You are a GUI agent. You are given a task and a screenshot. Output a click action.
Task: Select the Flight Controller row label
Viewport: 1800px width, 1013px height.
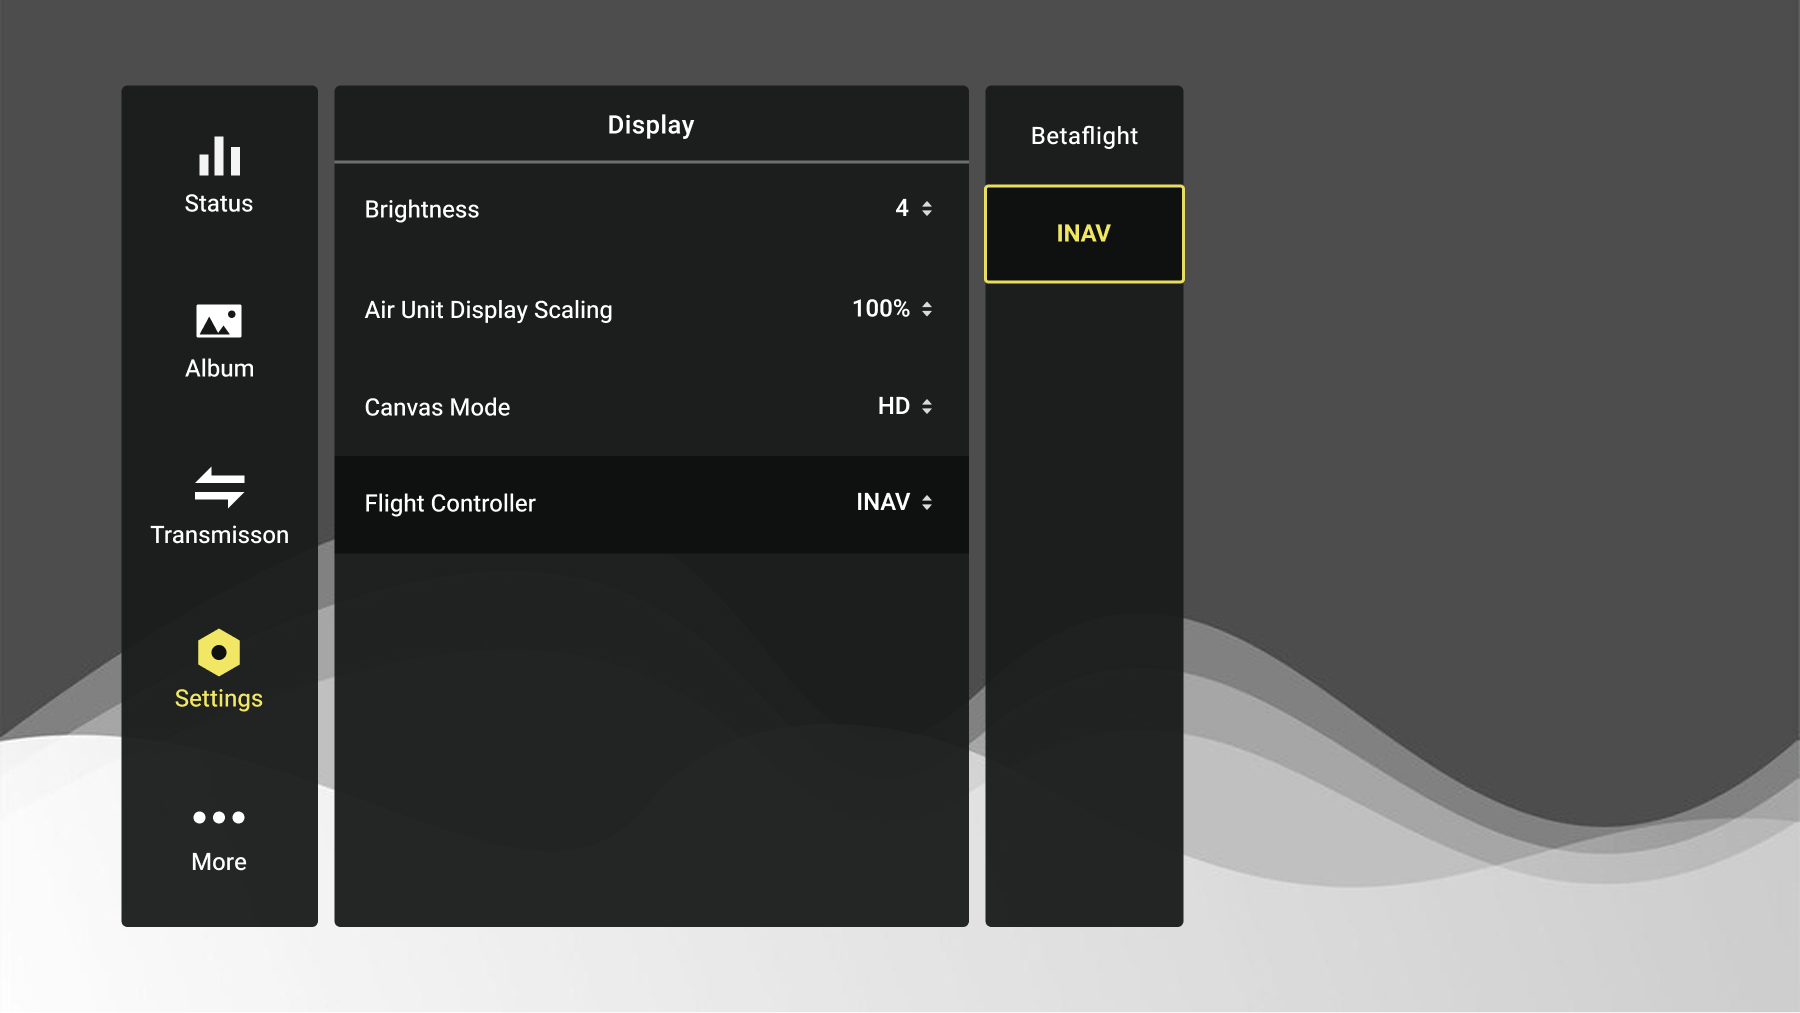pyautogui.click(x=450, y=504)
